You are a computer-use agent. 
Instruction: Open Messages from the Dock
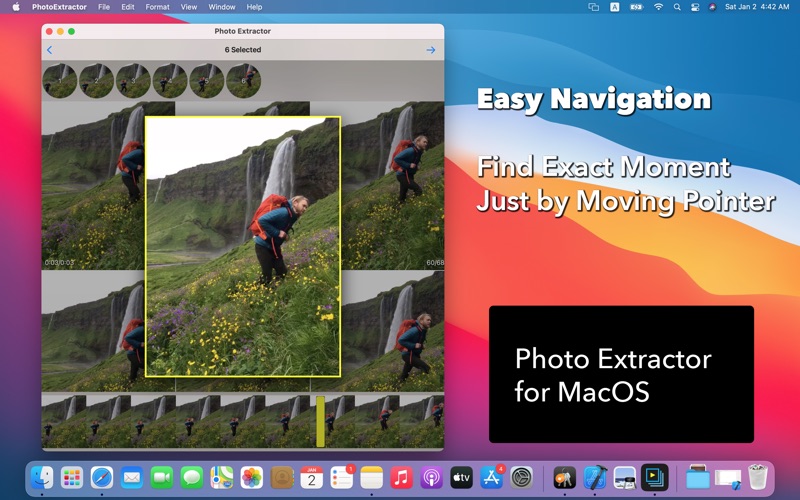coord(192,478)
